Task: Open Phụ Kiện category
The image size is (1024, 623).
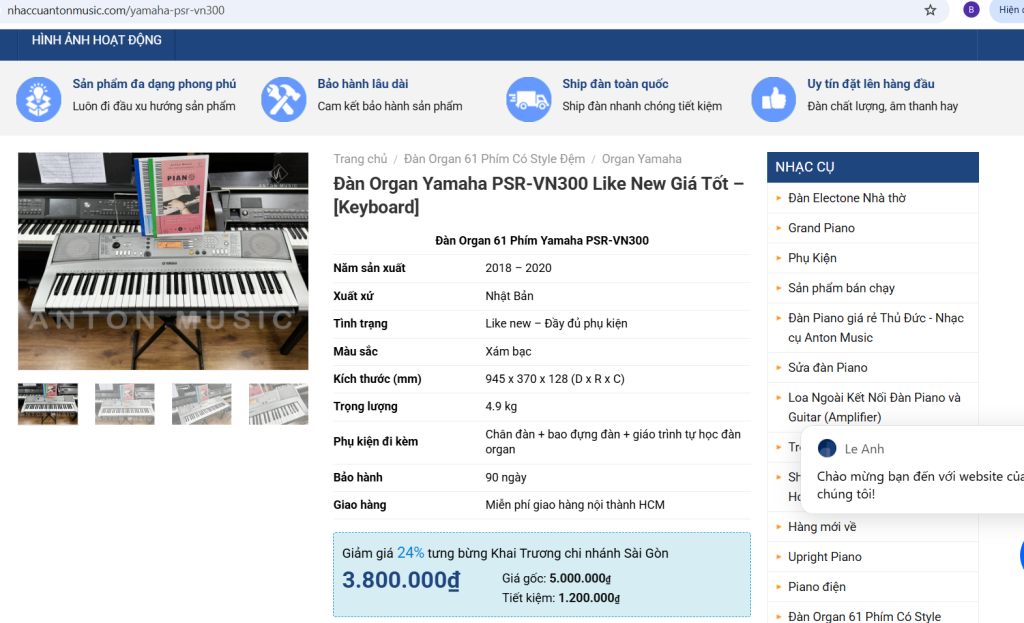Action: tap(812, 258)
